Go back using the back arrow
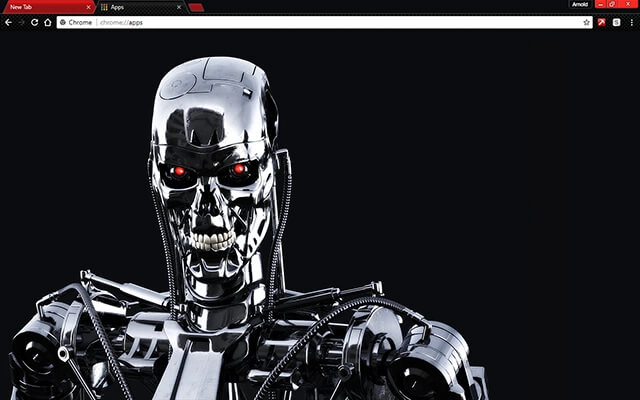This screenshot has height=400, width=640. click(8, 22)
